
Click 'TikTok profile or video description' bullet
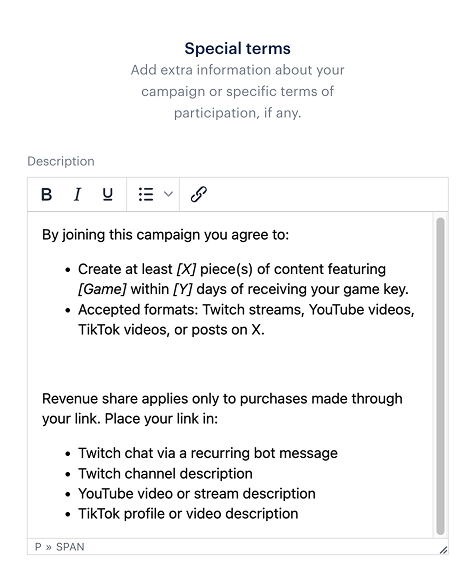[188, 514]
